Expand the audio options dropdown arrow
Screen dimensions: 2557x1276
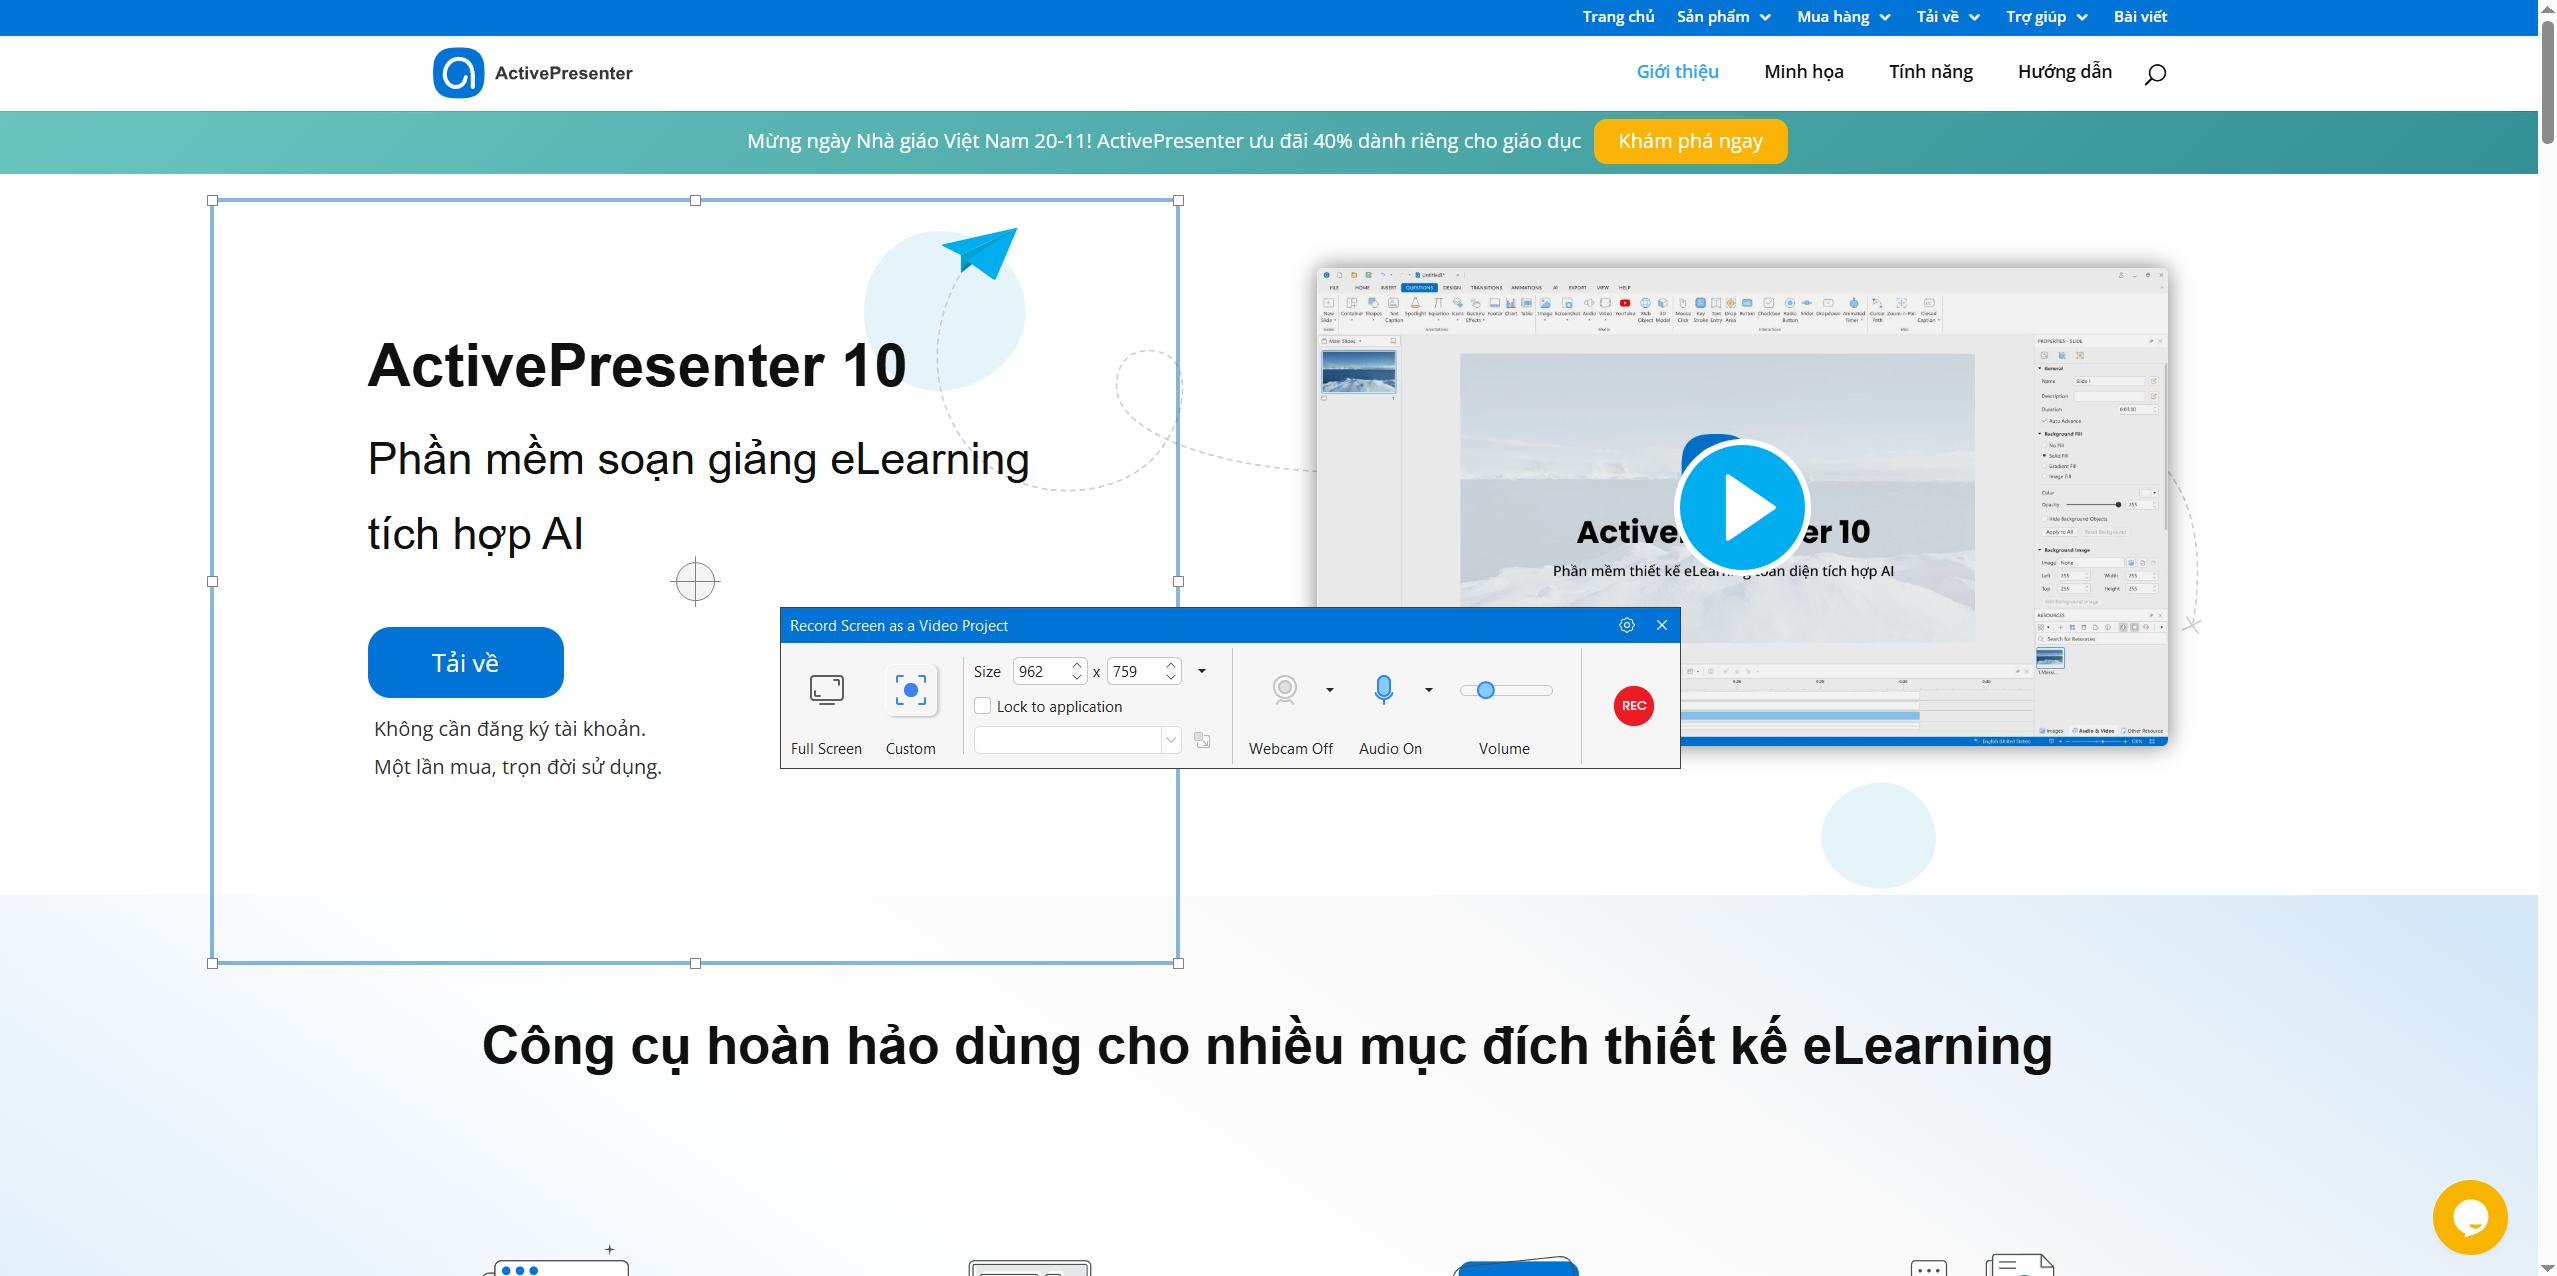[x=1429, y=690]
